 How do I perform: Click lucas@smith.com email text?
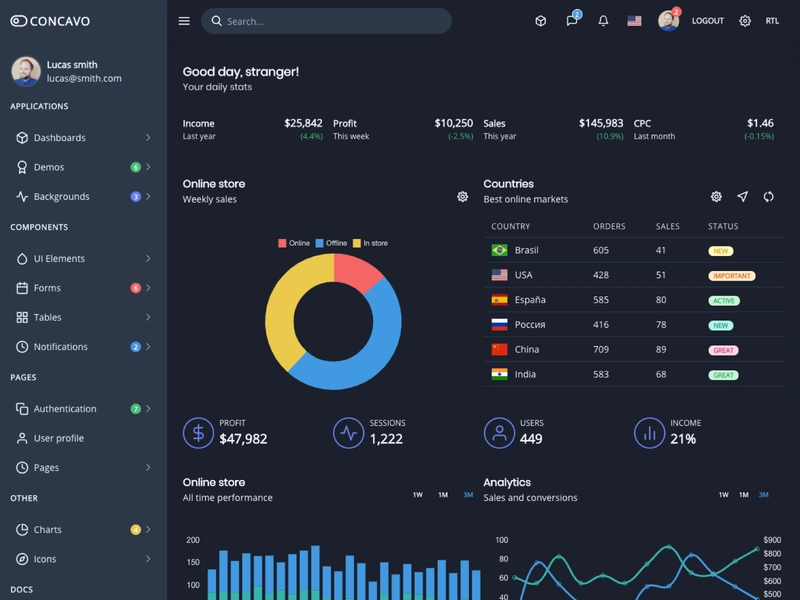point(84,78)
